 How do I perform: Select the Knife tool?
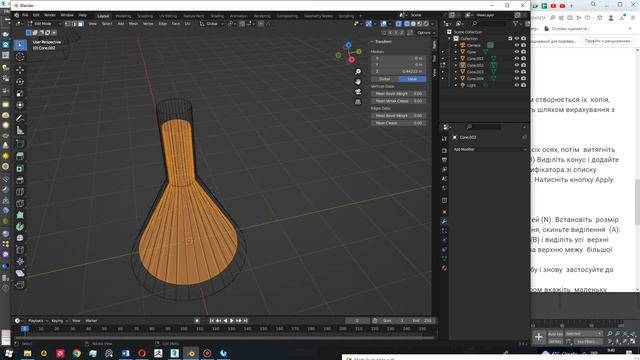(20, 203)
